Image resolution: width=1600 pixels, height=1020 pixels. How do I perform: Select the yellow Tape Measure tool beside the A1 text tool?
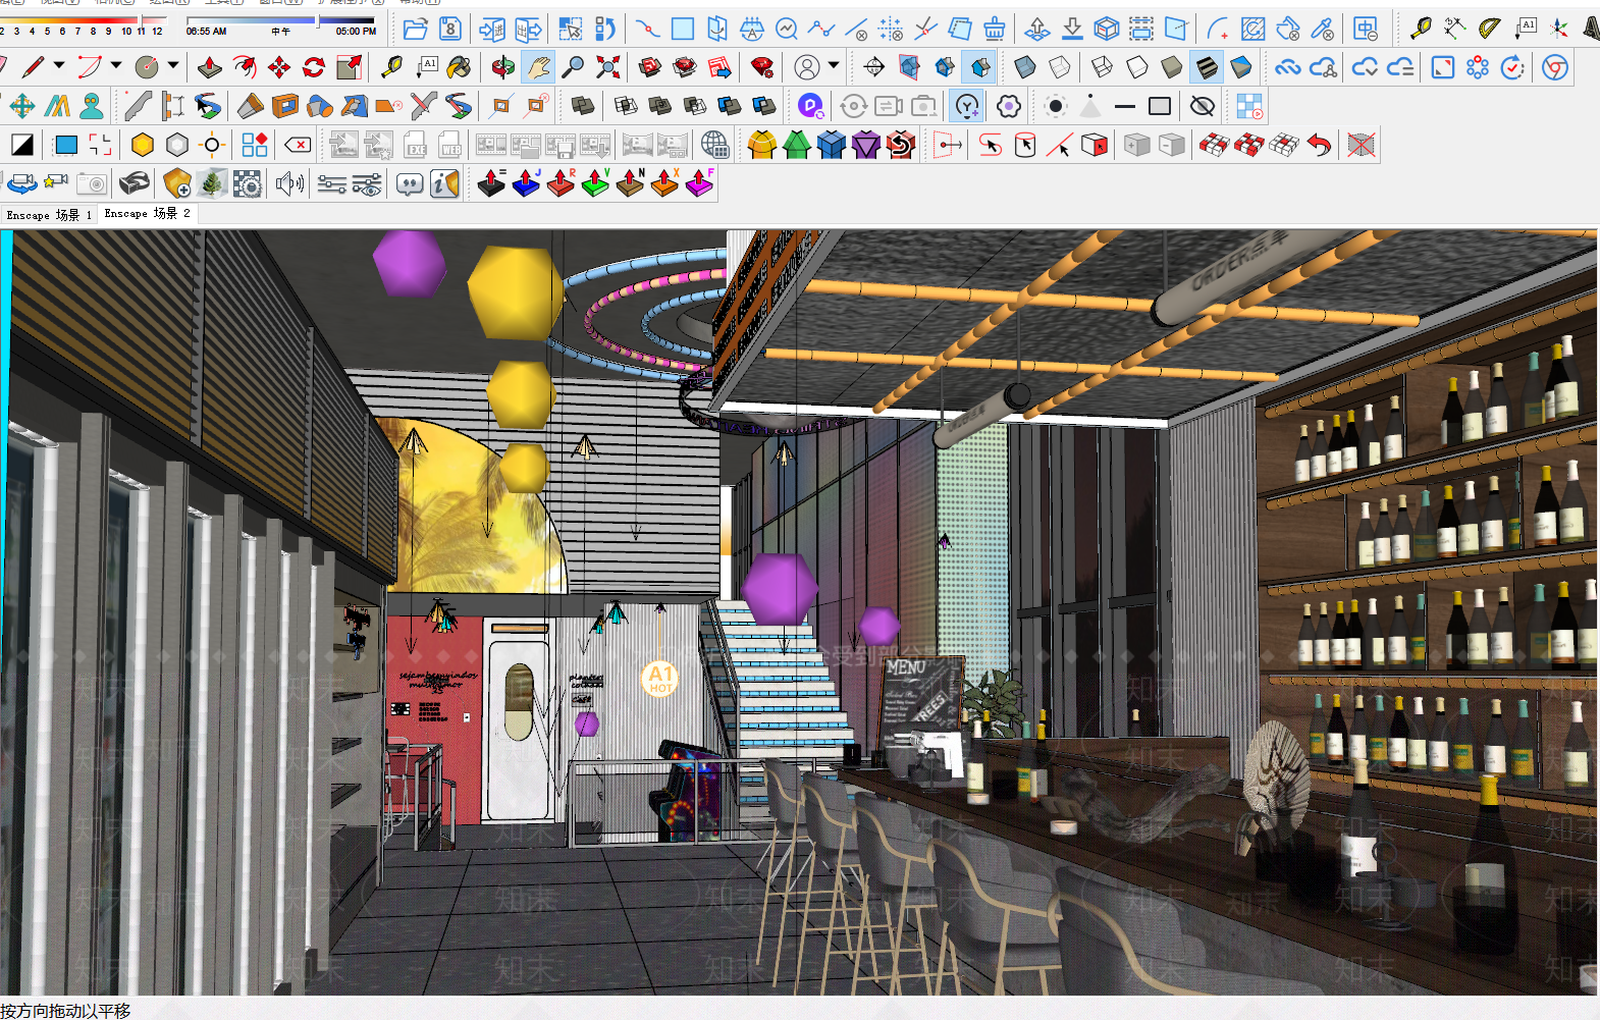tap(391, 67)
